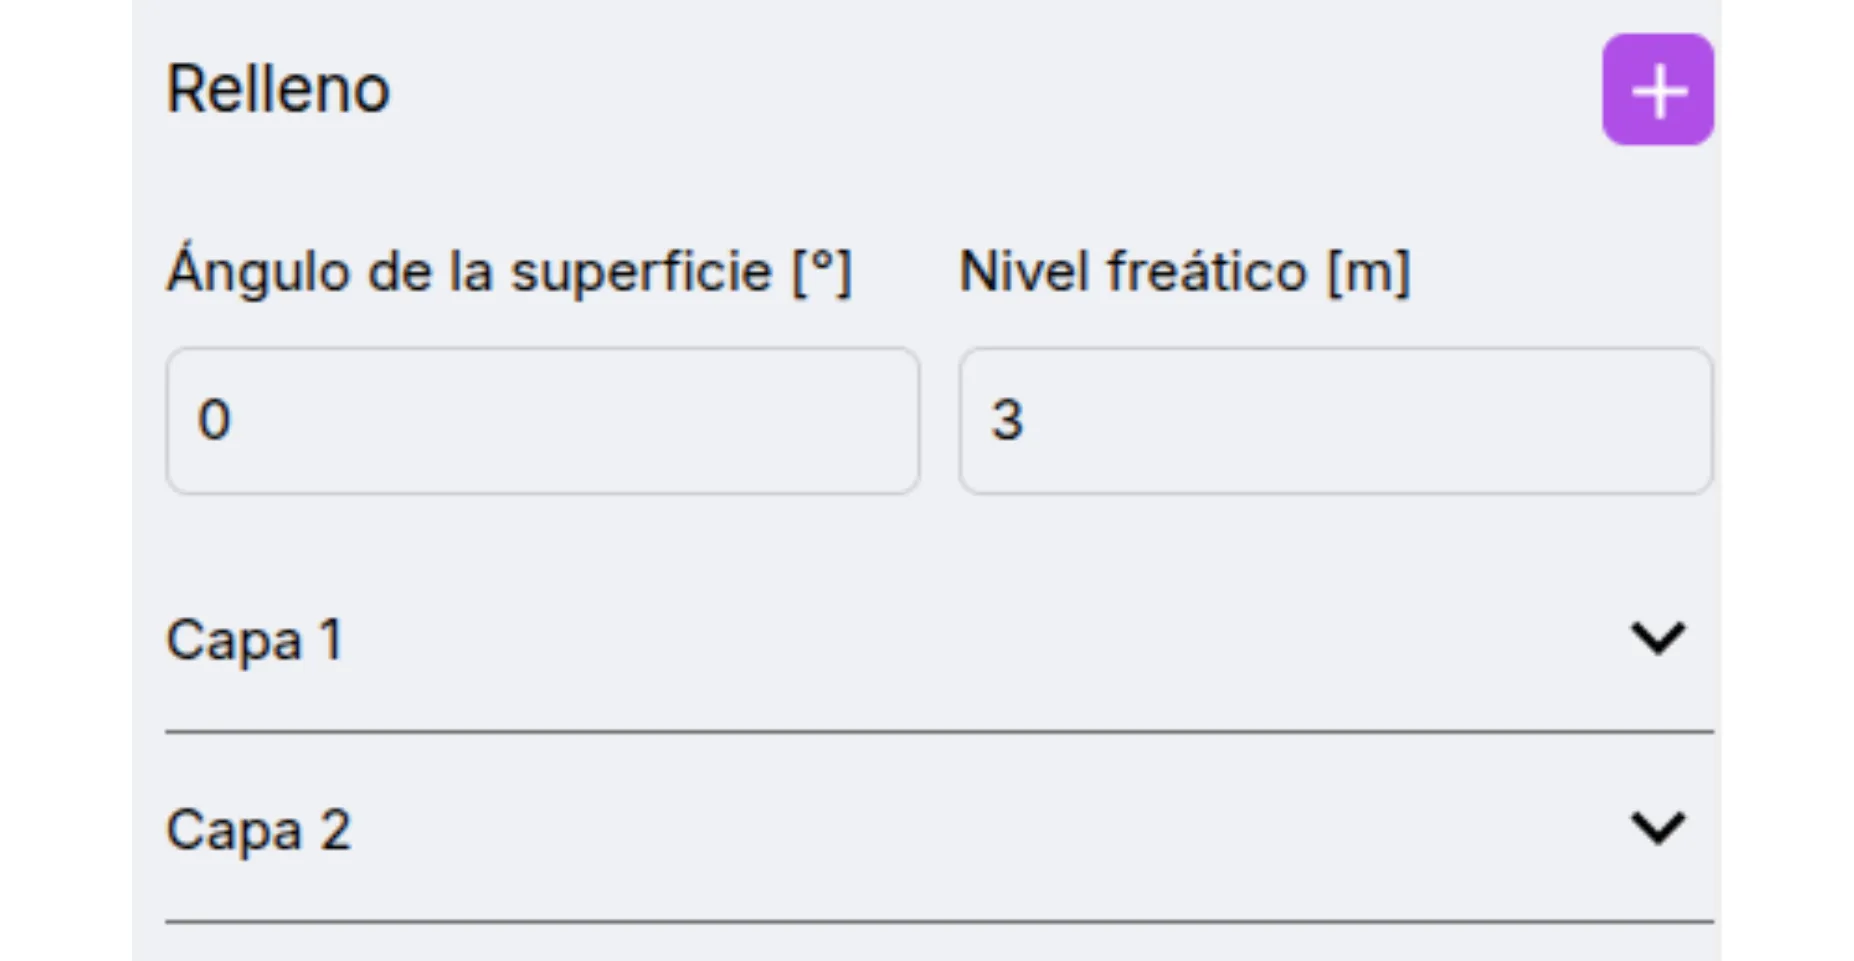Focus the Nivel freático input field
The width and height of the screenshot is (1854, 961).
coord(1335,420)
